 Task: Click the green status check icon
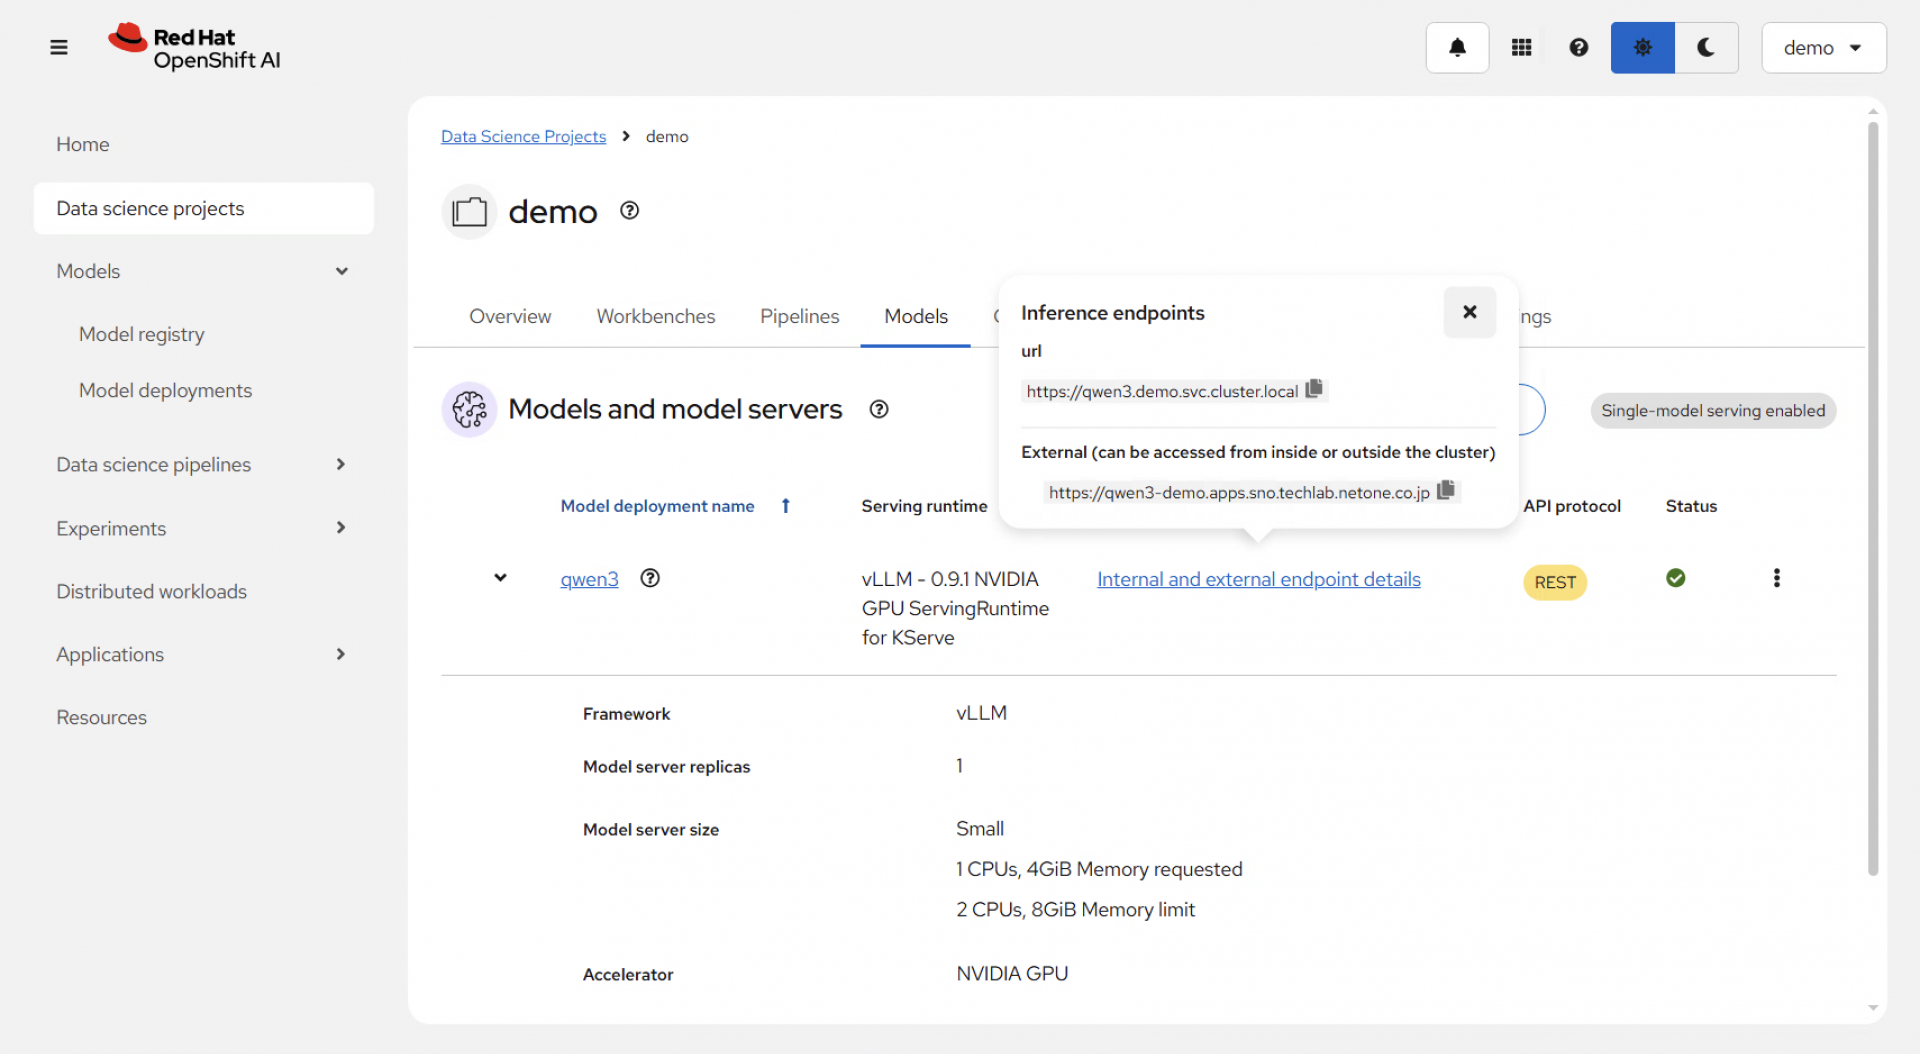click(1676, 578)
